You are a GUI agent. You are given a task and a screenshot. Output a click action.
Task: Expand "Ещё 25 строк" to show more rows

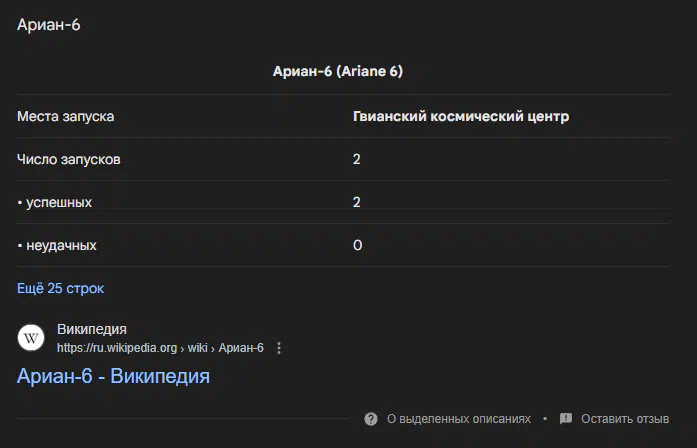coord(60,288)
